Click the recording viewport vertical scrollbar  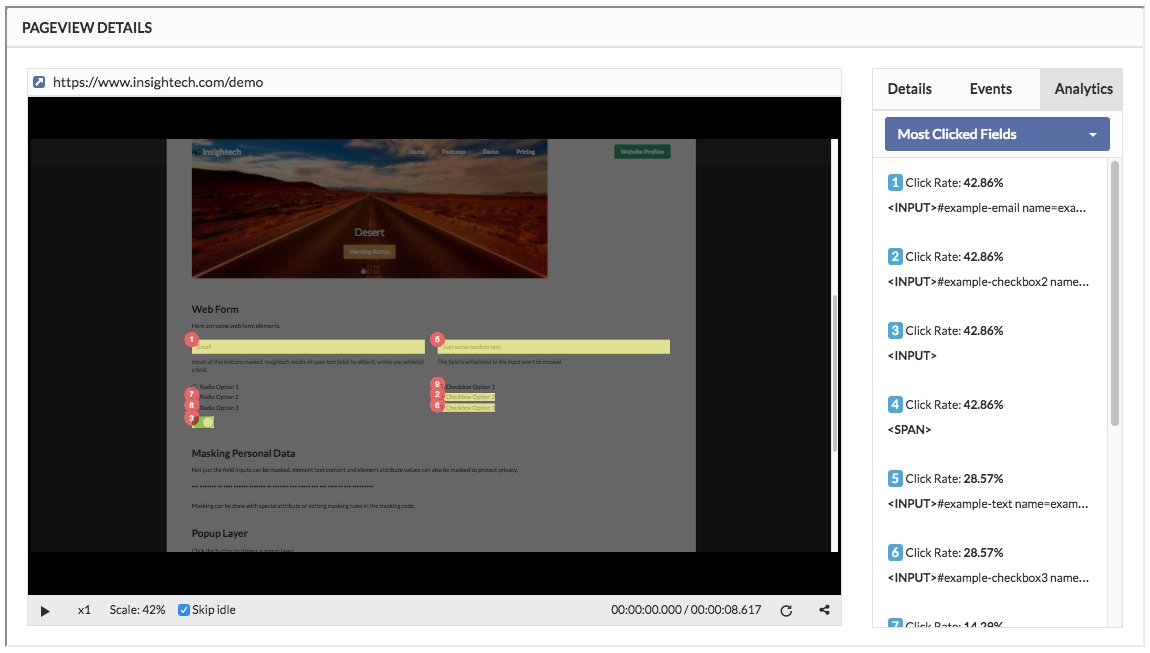pos(835,373)
